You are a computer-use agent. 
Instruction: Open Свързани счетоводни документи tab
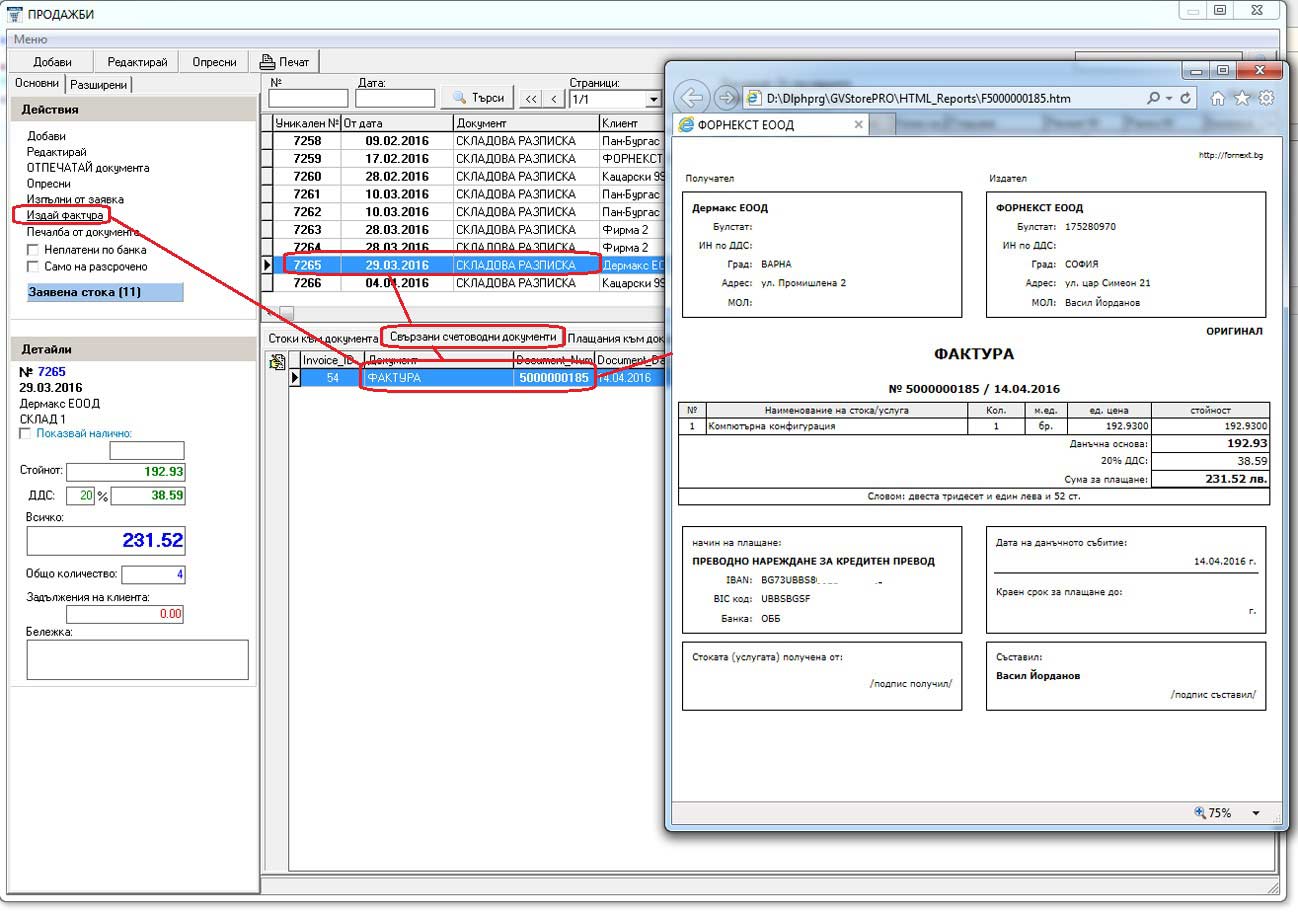click(x=473, y=336)
